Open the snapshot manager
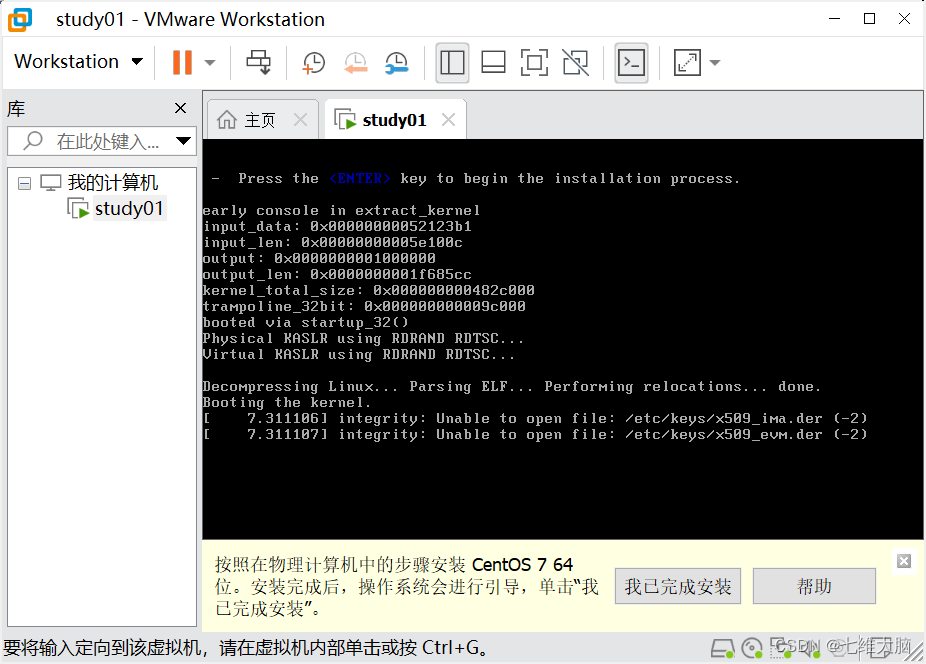 (x=396, y=63)
